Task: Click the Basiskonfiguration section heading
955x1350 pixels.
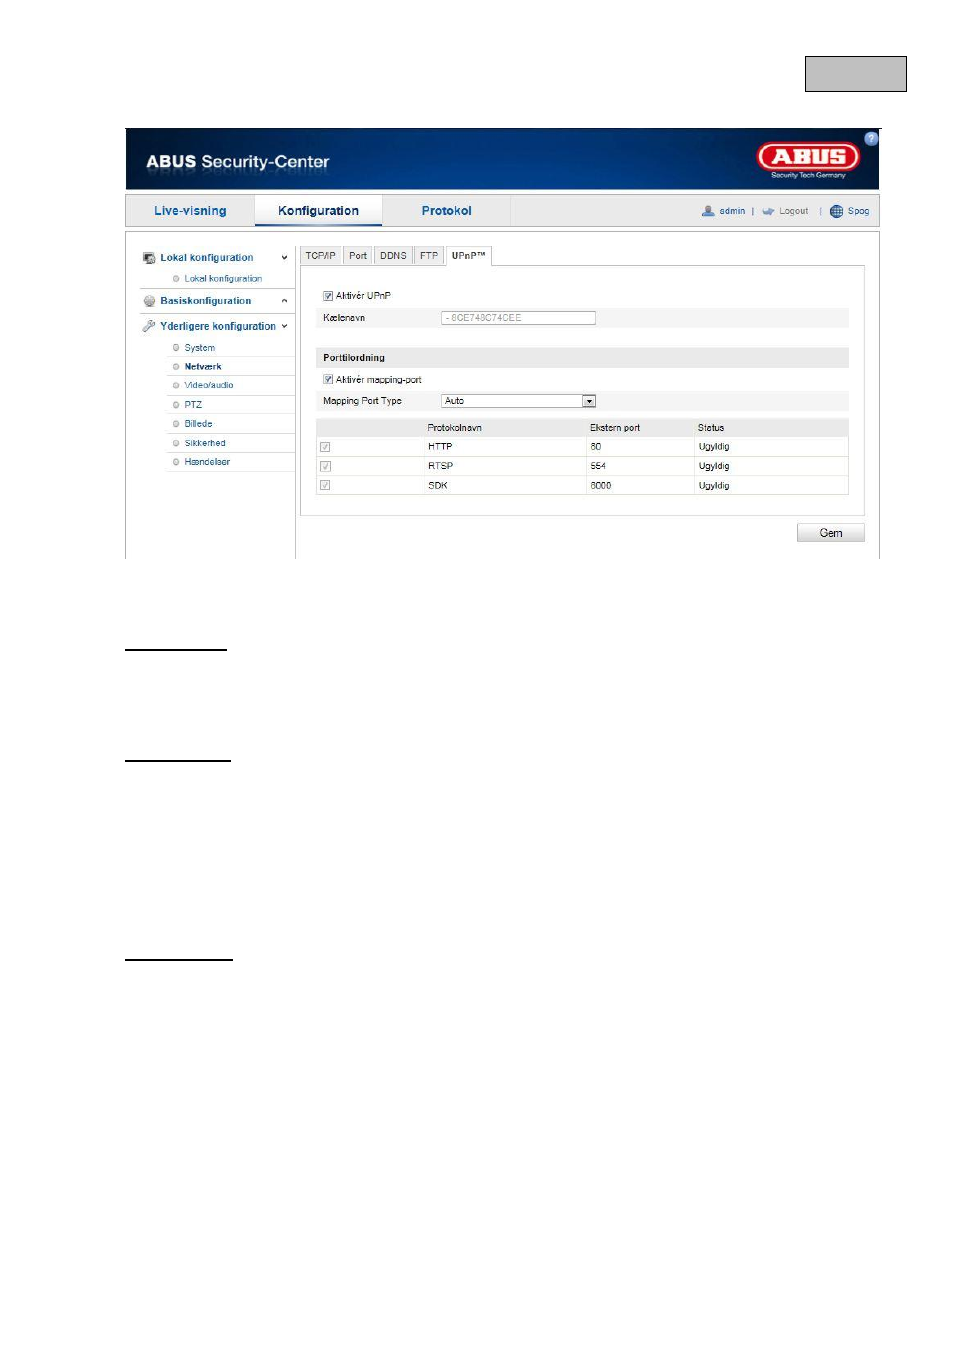Action: (x=206, y=301)
